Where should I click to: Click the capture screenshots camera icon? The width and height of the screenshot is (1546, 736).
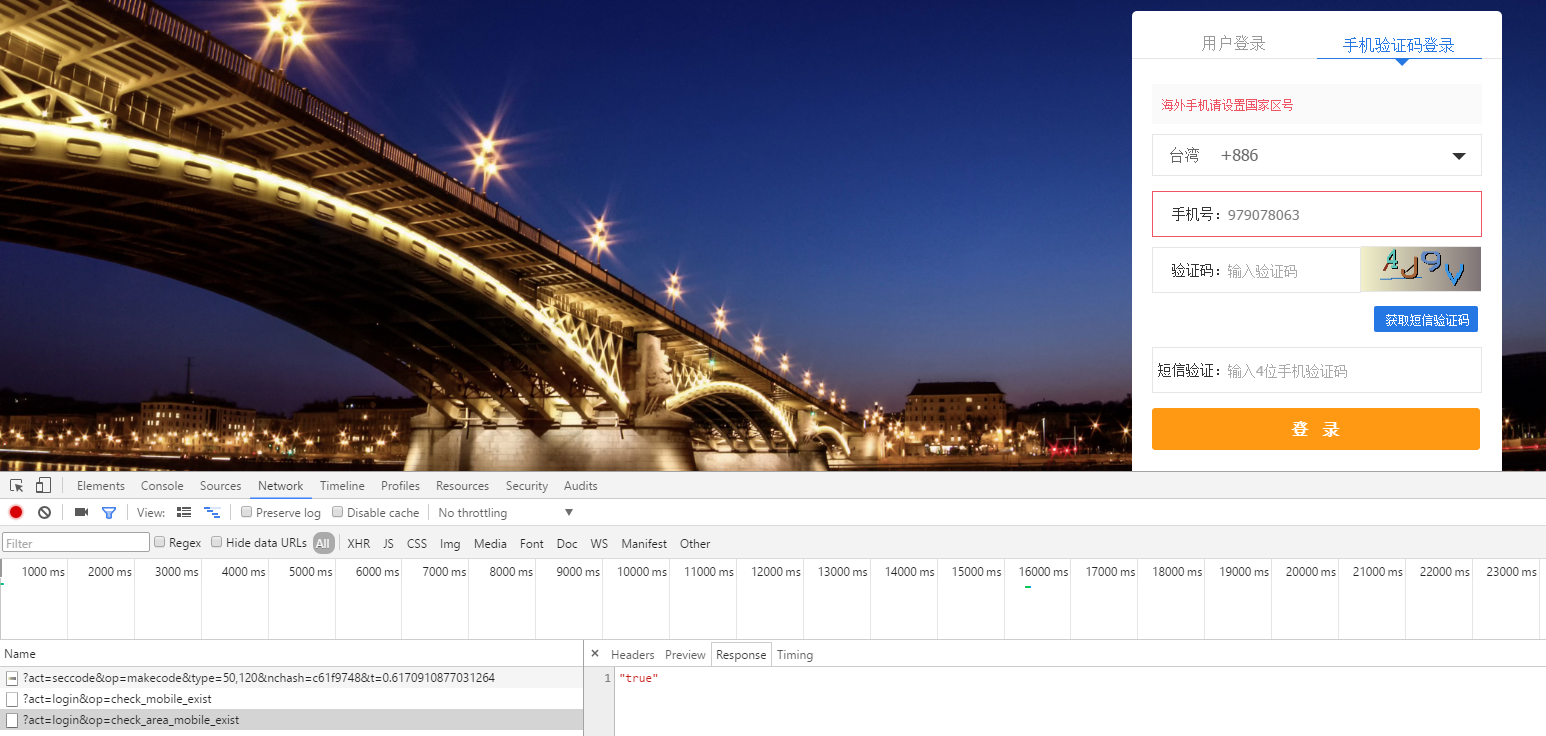point(81,512)
